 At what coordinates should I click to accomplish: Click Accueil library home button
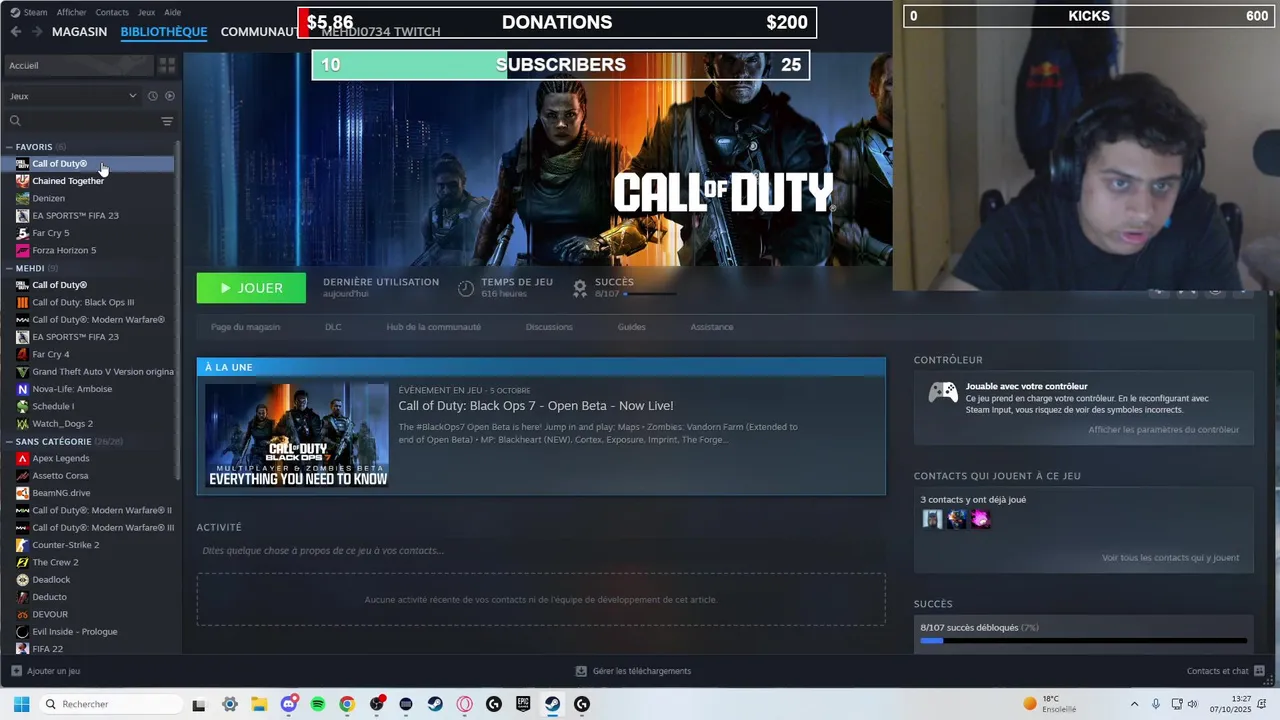click(x=79, y=65)
